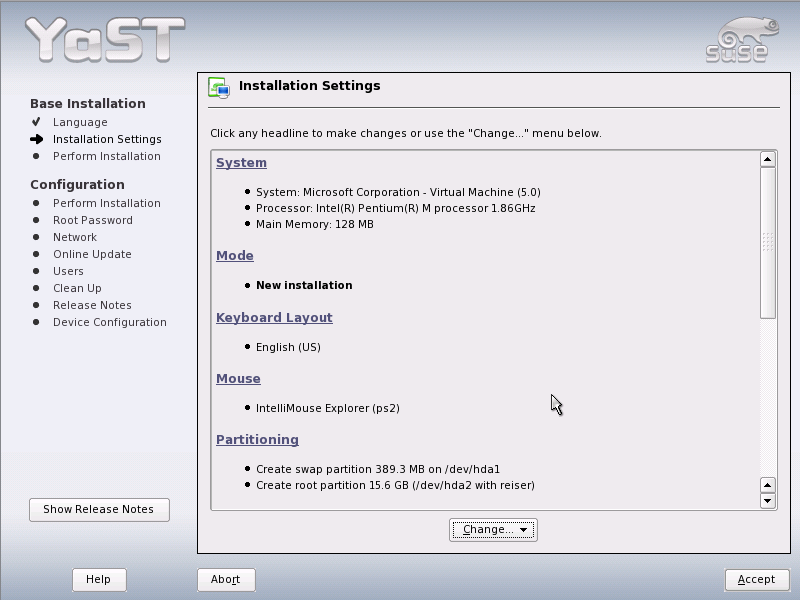Accept the installation settings
The height and width of the screenshot is (600, 800).
[x=757, y=580]
